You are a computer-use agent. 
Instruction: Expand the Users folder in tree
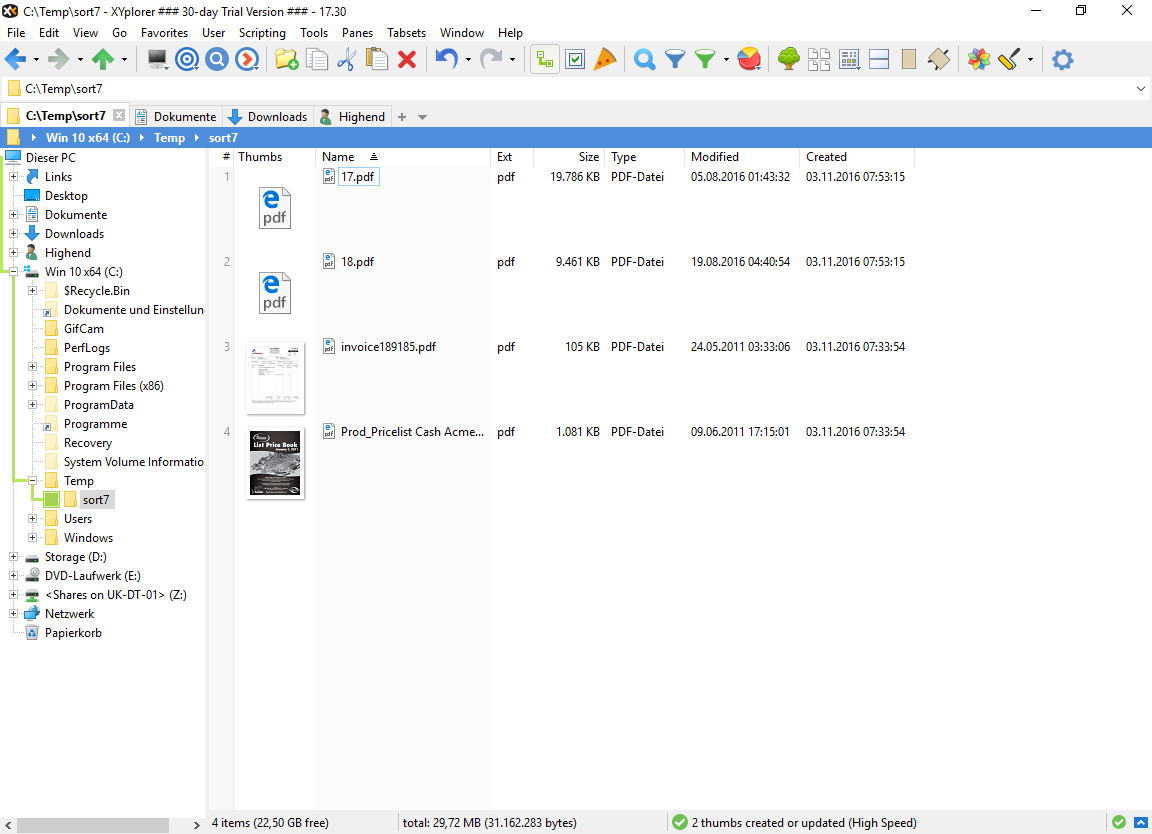click(x=32, y=519)
